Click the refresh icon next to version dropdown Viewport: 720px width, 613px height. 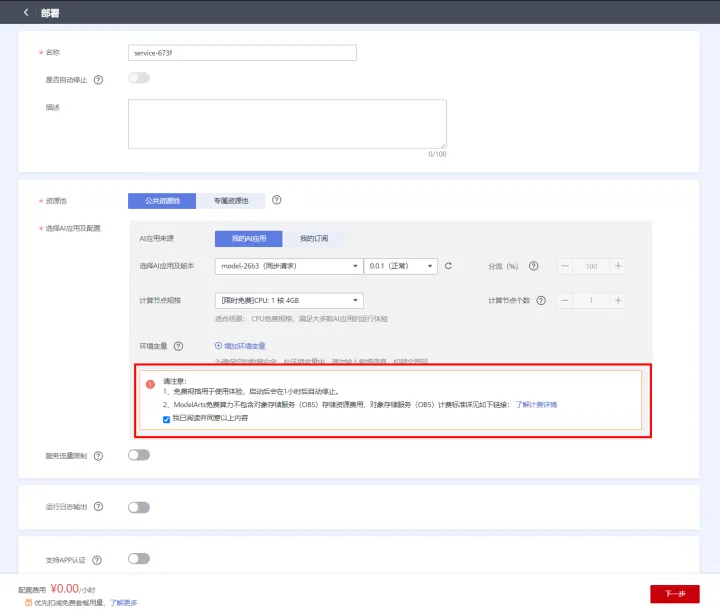coord(449,266)
